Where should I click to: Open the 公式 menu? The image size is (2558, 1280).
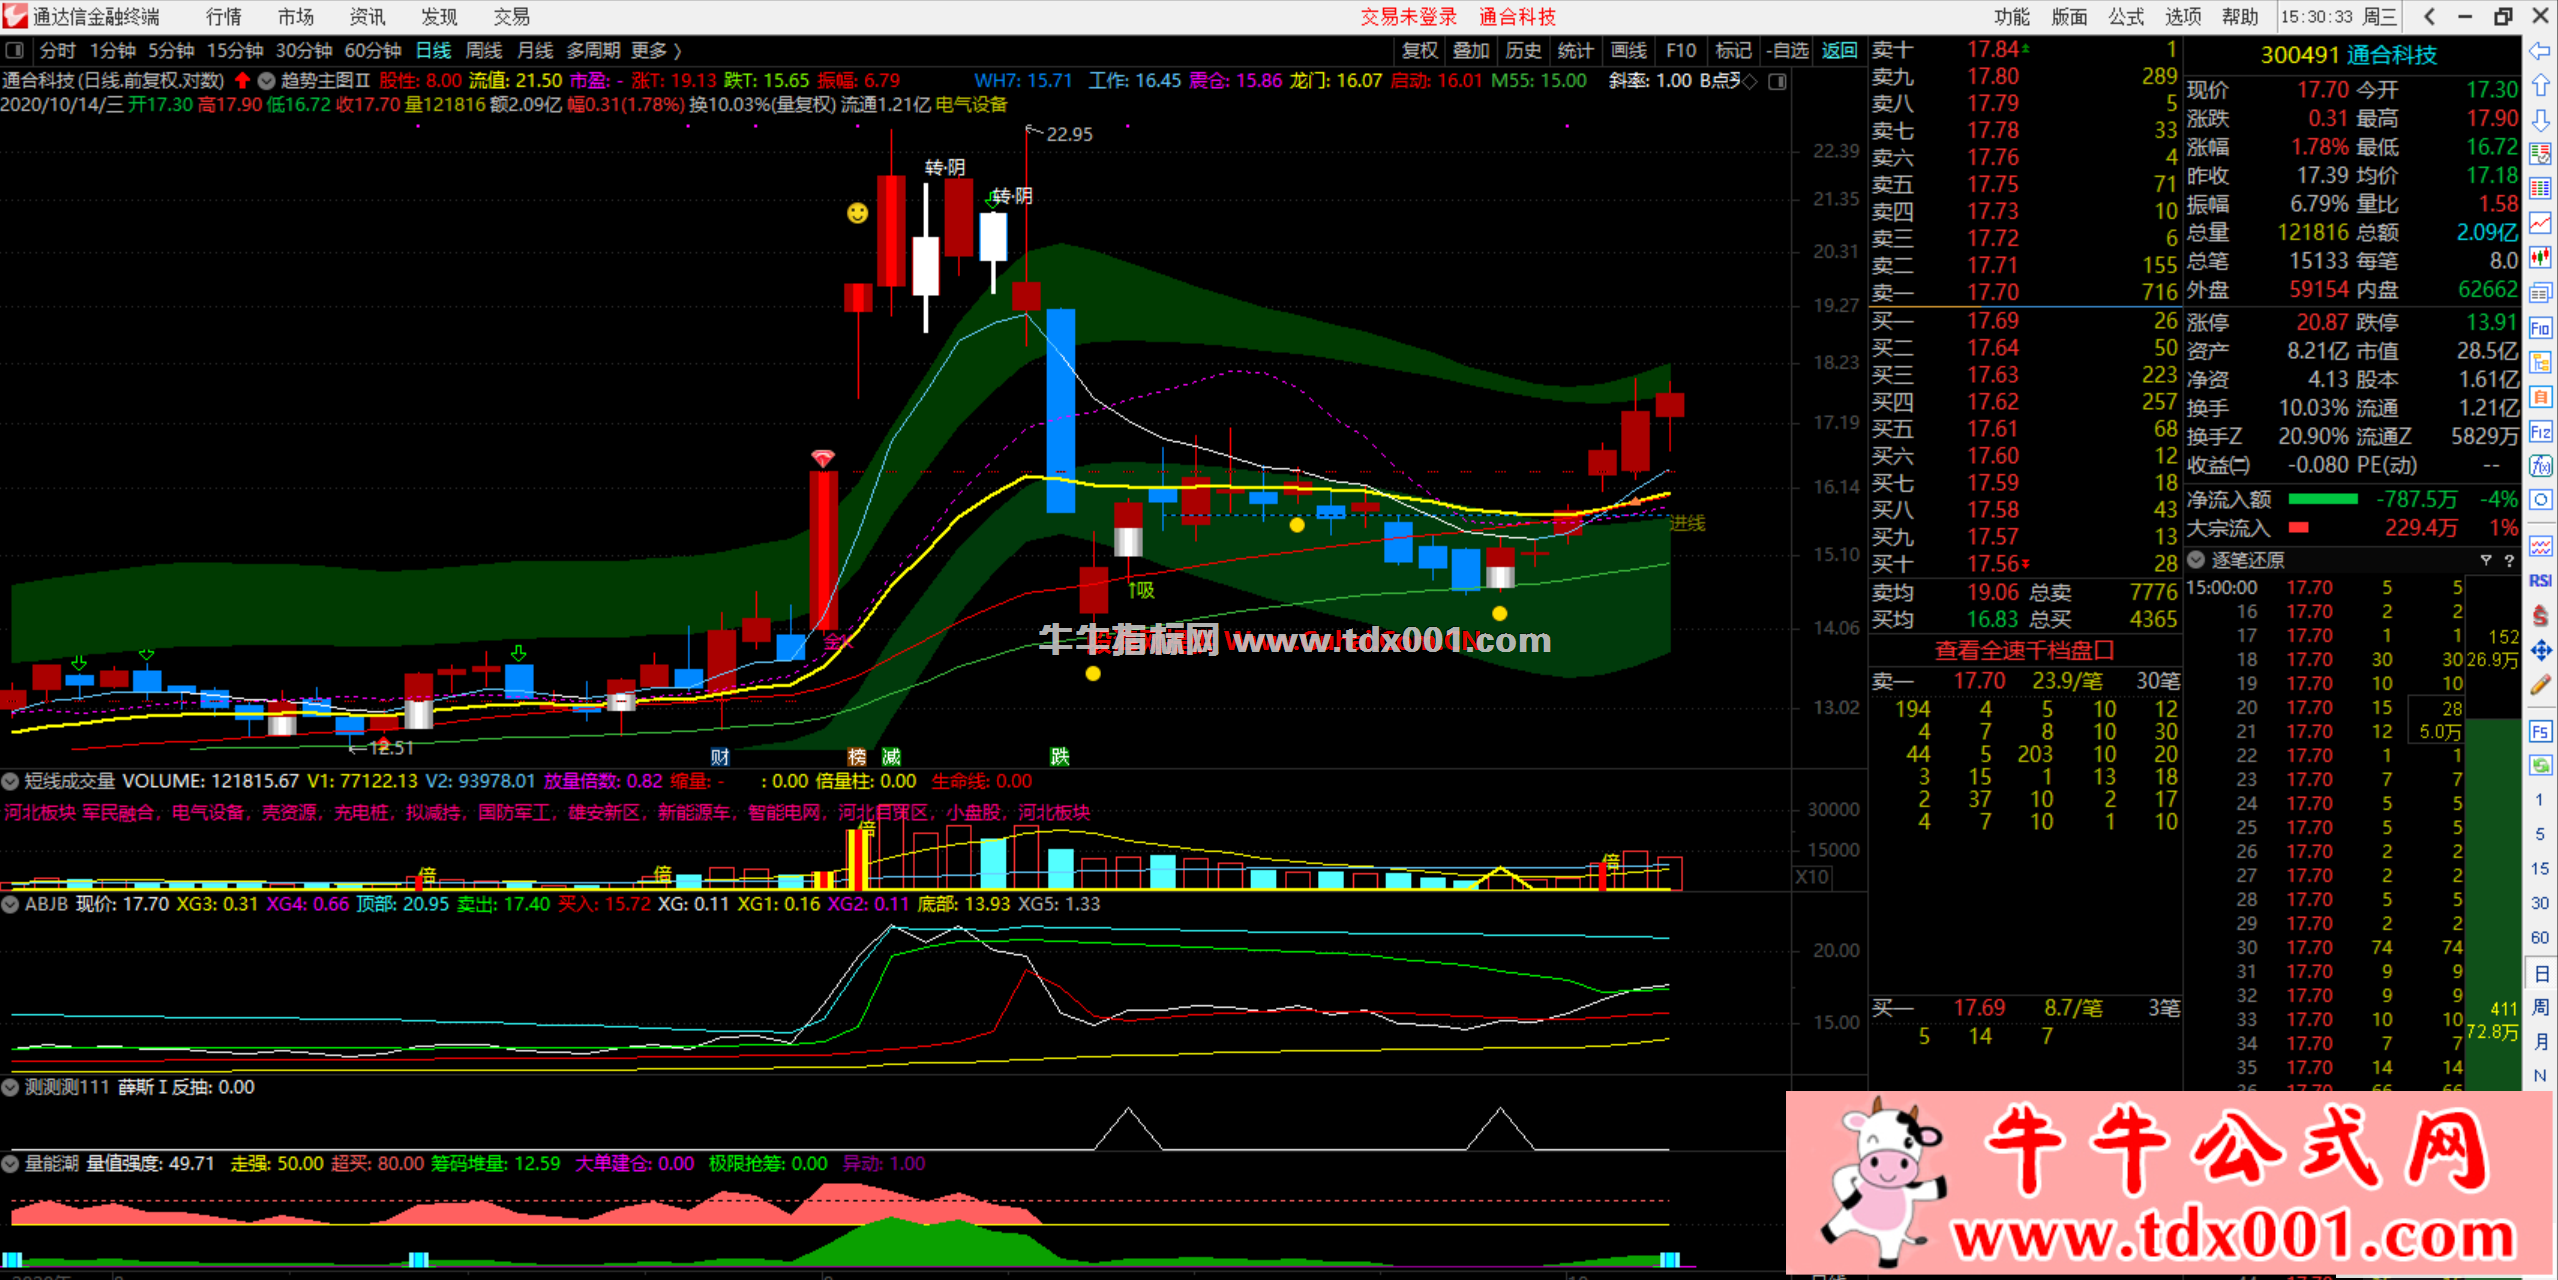2126,16
